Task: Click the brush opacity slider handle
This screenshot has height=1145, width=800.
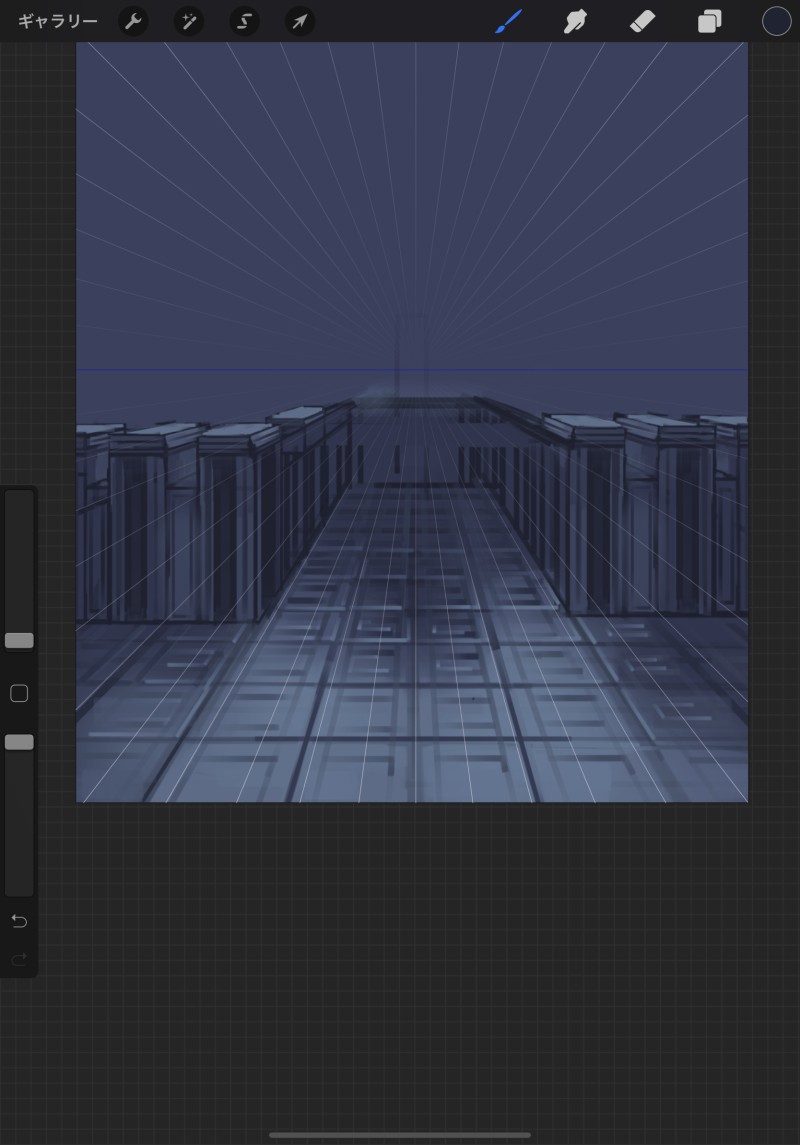Action: [x=19, y=742]
